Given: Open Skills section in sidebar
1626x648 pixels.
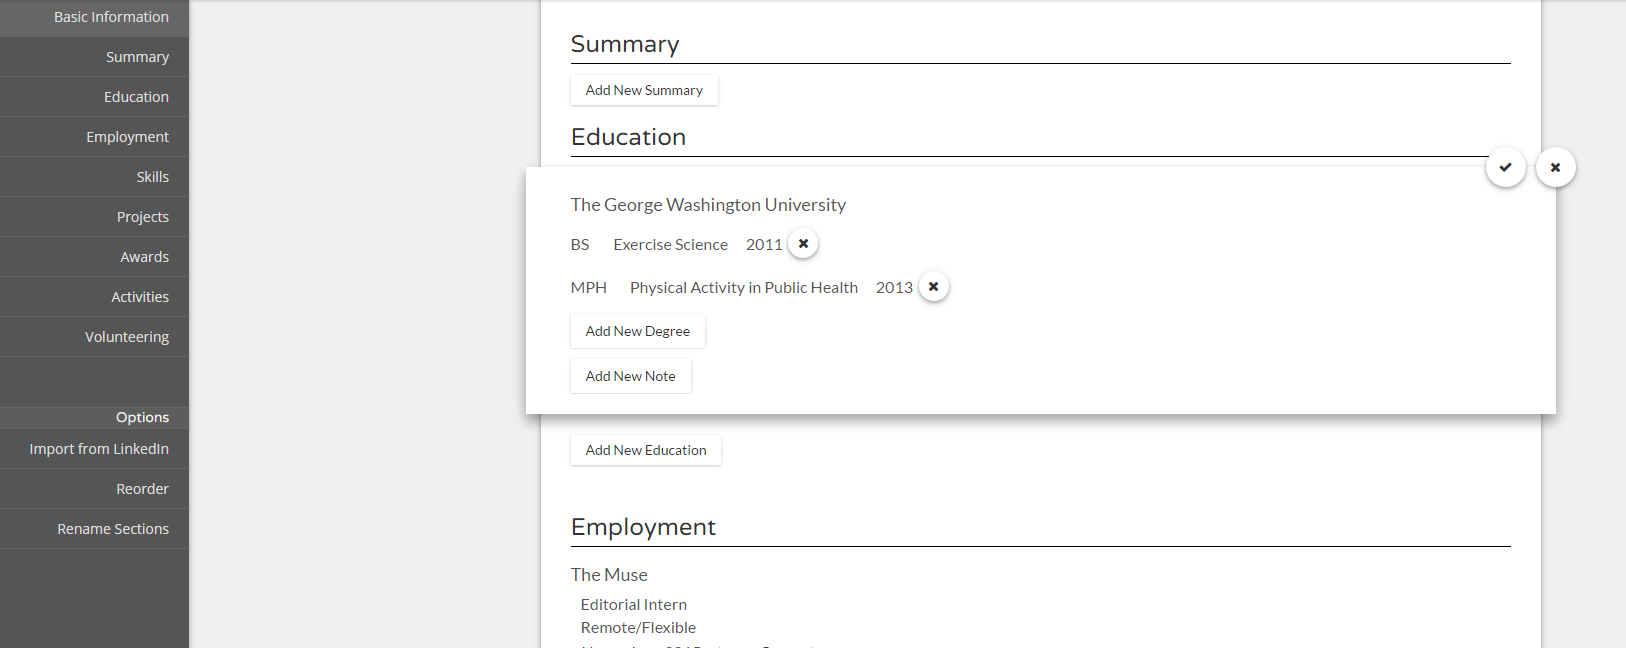Looking at the screenshot, I should tap(94, 177).
